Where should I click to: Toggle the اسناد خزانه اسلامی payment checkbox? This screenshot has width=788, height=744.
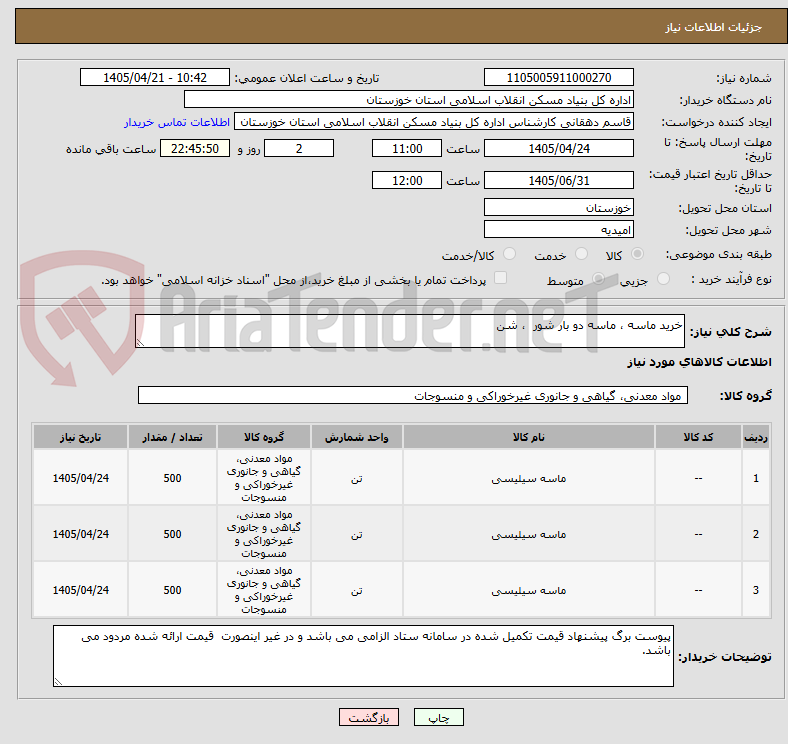pyautogui.click(x=501, y=278)
